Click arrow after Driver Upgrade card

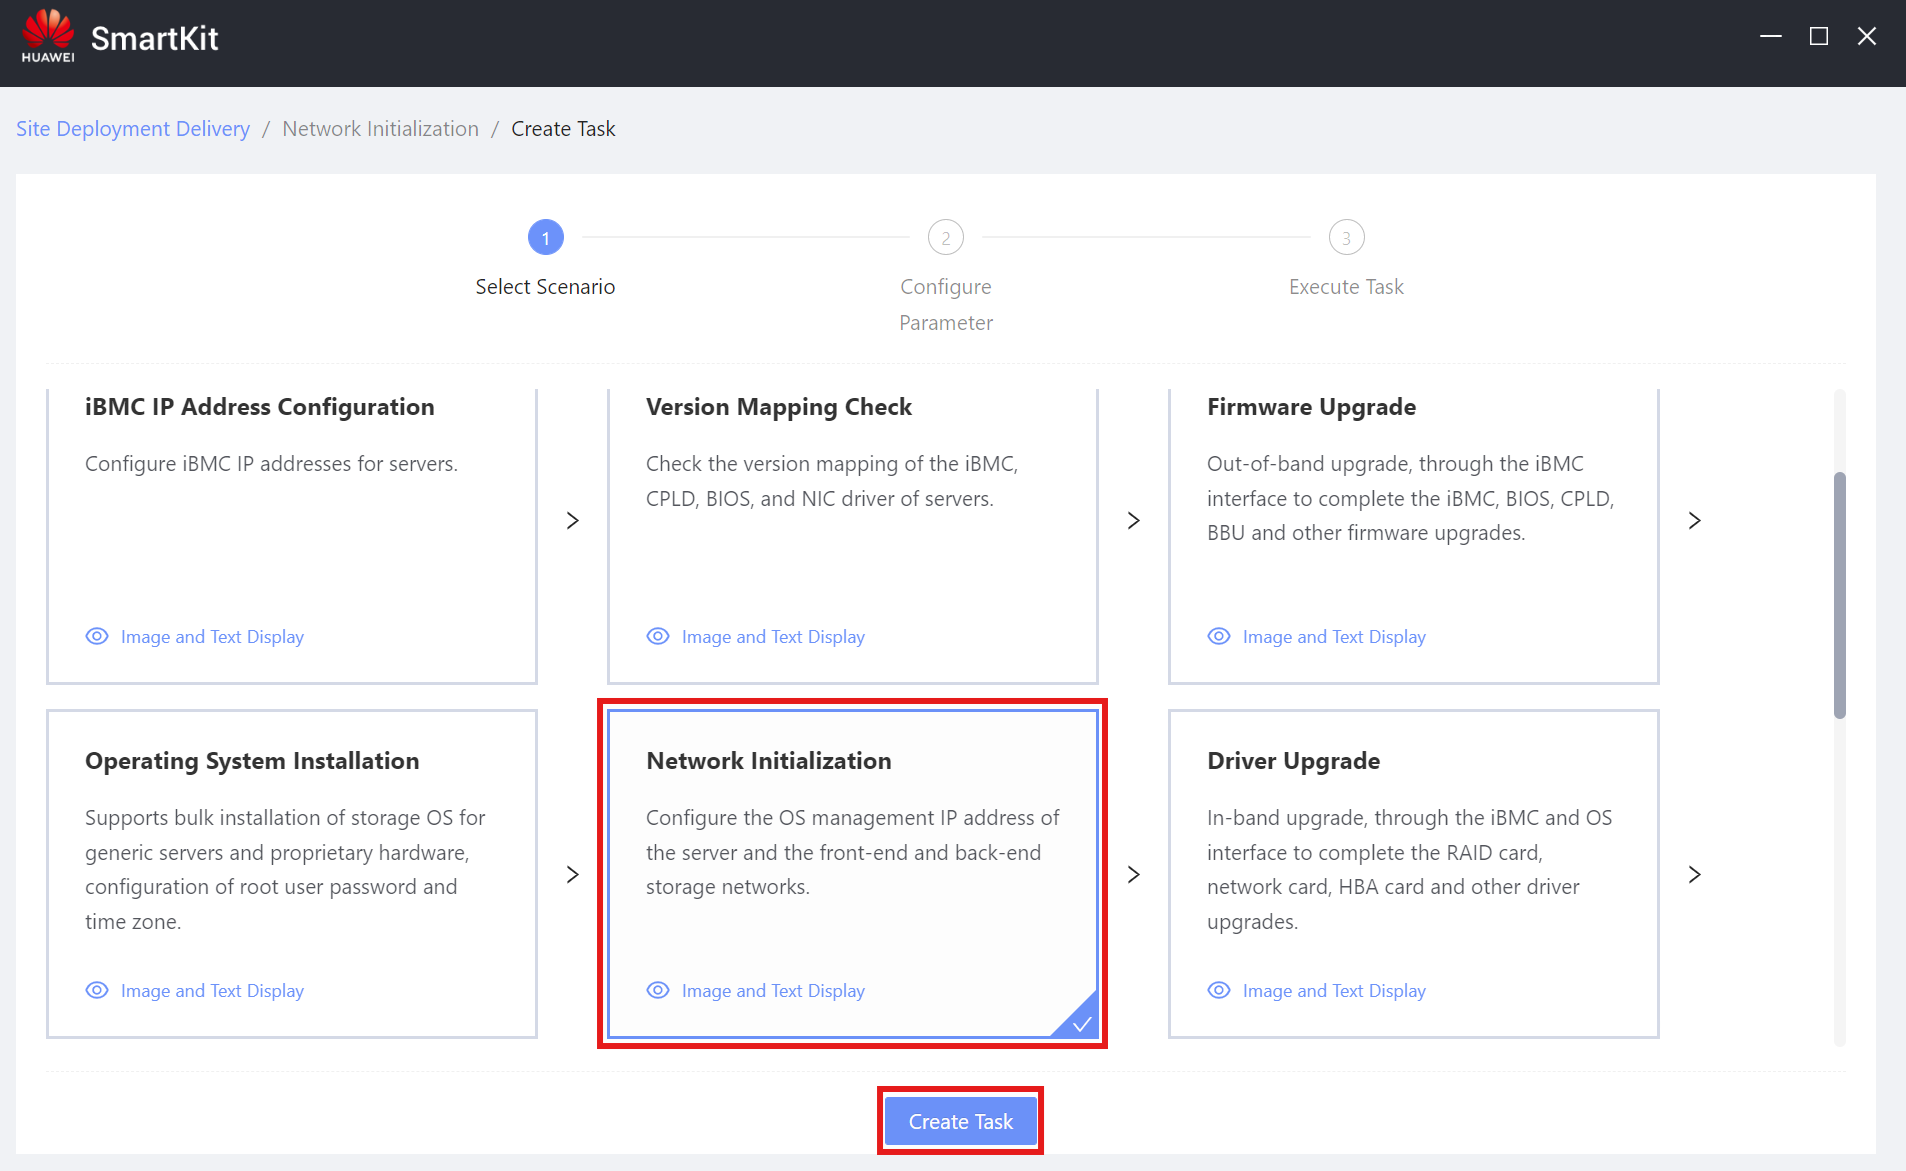coord(1695,875)
